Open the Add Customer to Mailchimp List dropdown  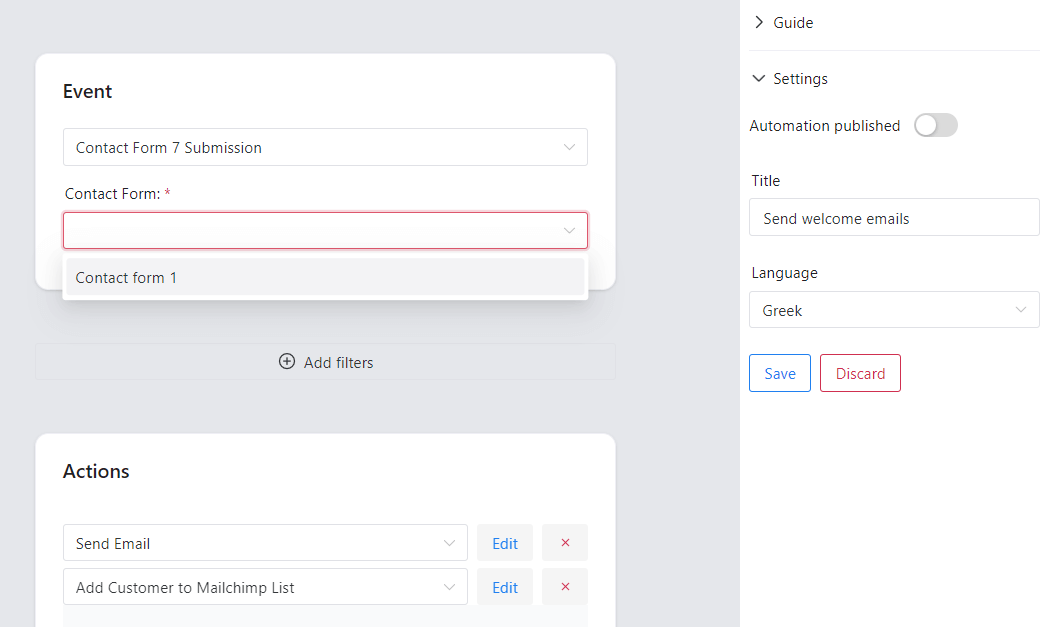point(265,587)
